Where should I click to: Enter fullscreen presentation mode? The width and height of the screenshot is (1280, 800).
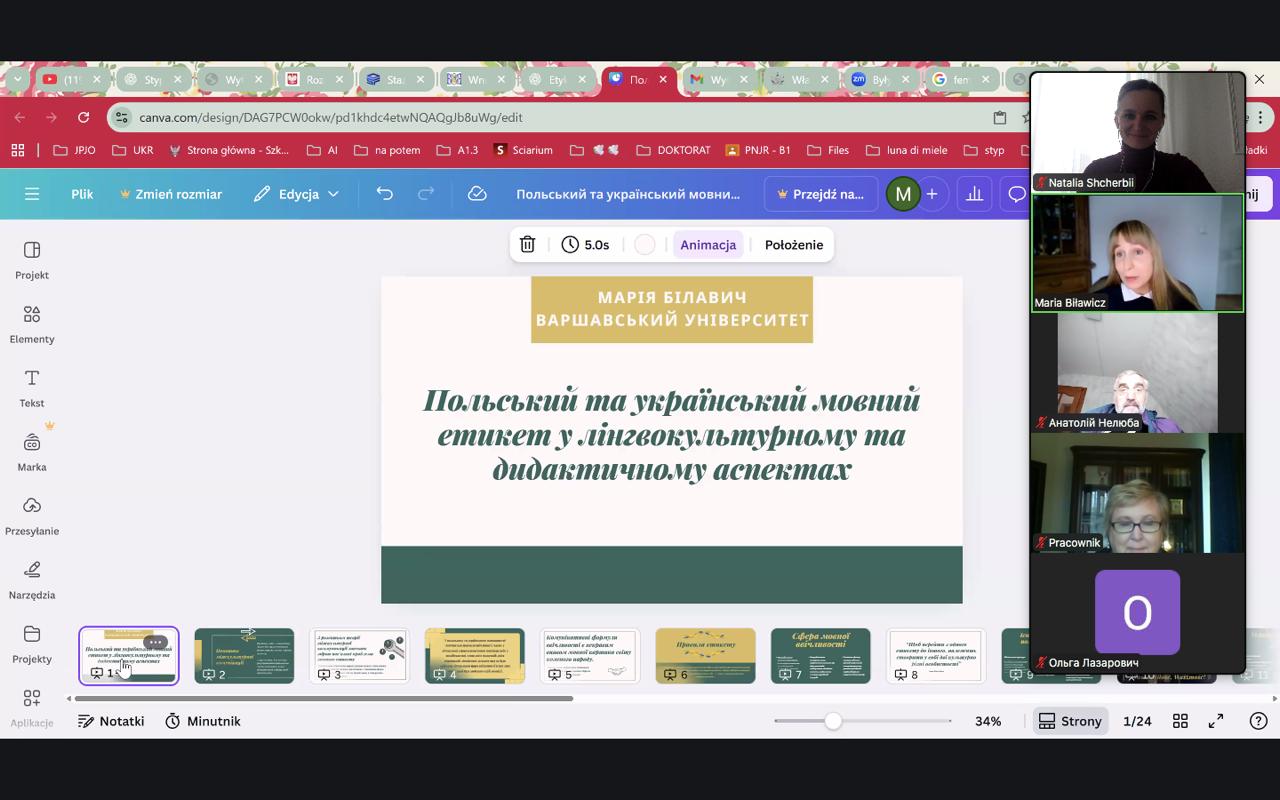pyautogui.click(x=1216, y=721)
